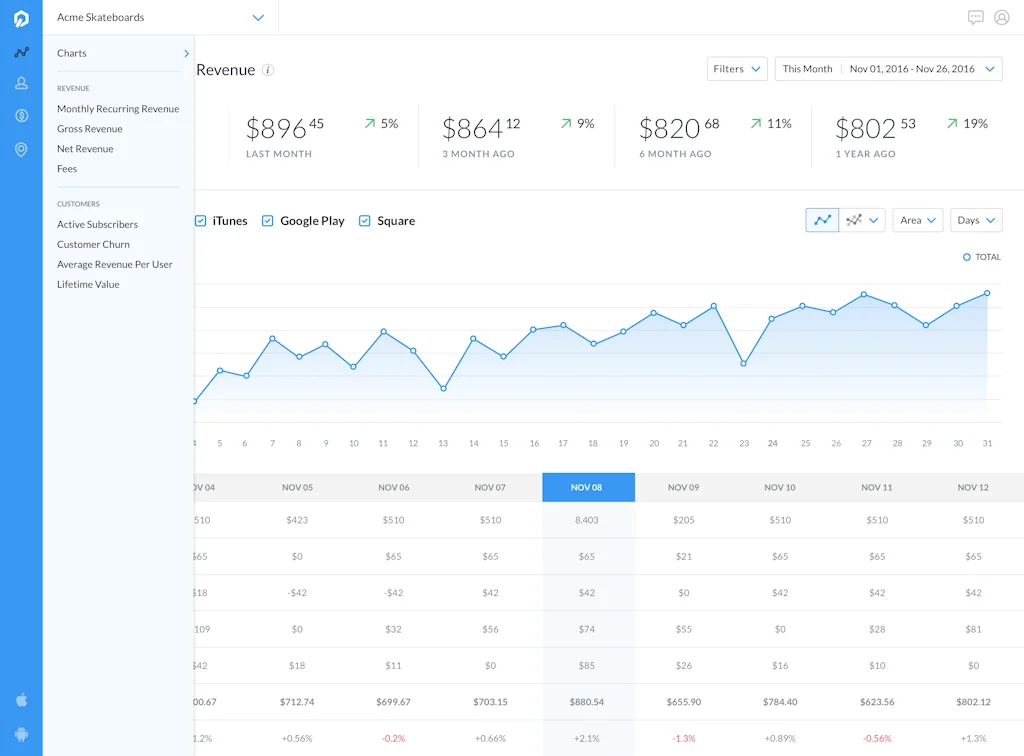Click the +2.1% change cell
Screen dimensions: 1024x756
[586, 738]
